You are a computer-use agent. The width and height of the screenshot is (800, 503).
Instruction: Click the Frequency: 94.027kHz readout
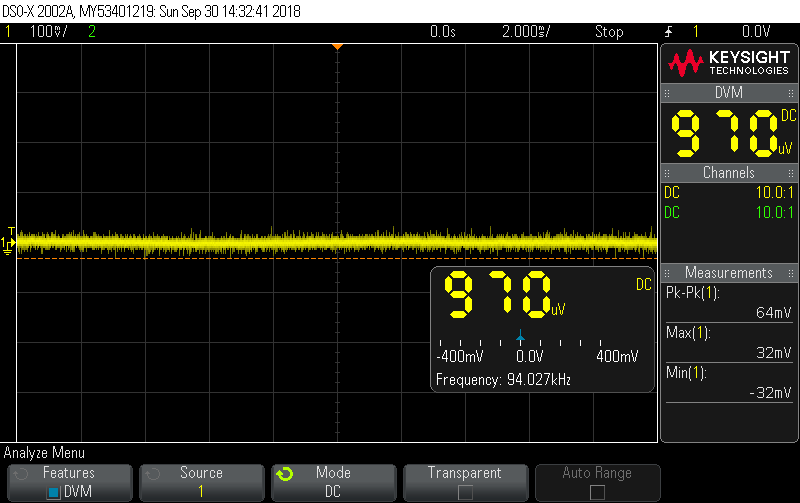503,380
